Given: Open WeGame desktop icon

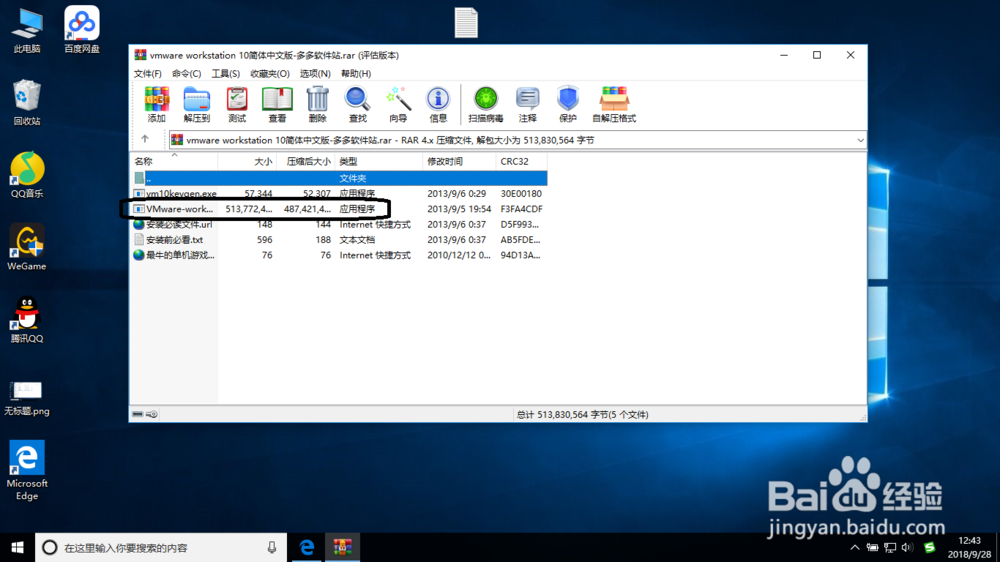Looking at the screenshot, I should (27, 248).
